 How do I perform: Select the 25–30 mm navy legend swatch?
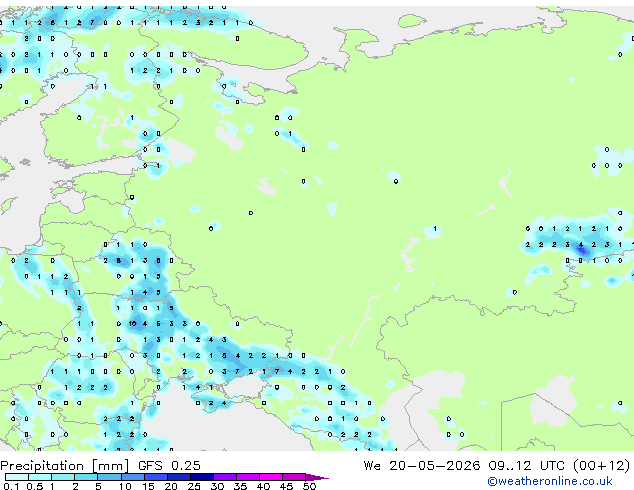click(202, 477)
